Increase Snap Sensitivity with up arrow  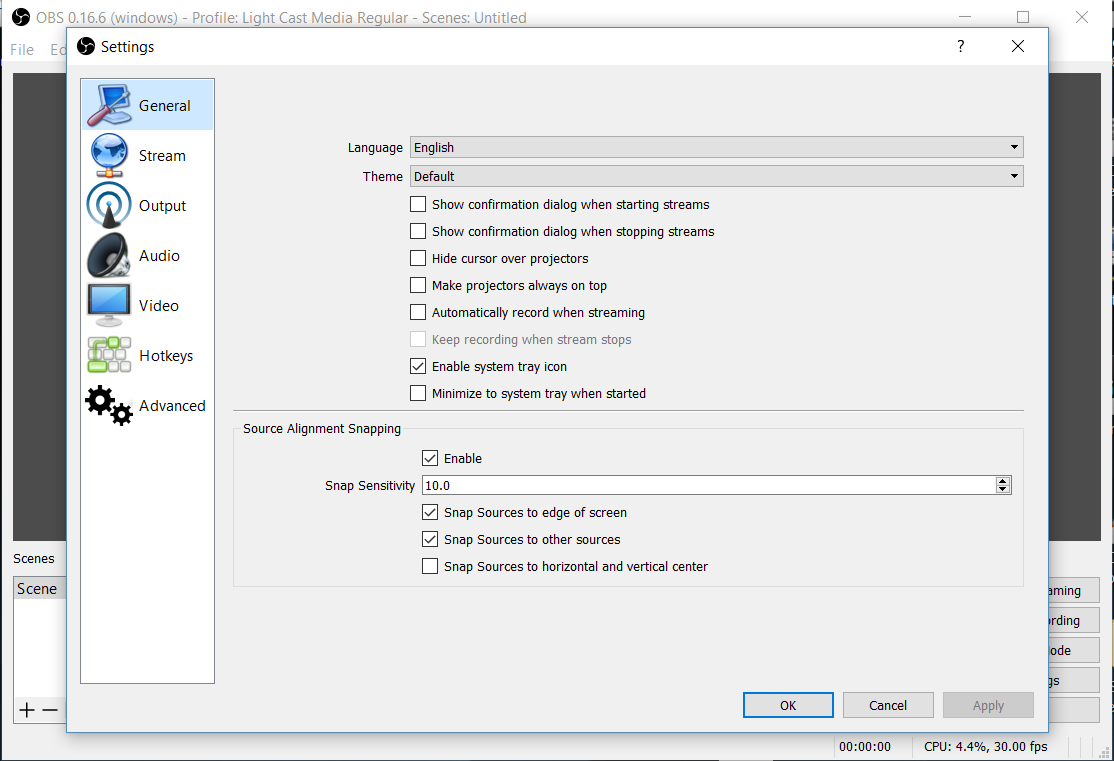[1003, 481]
